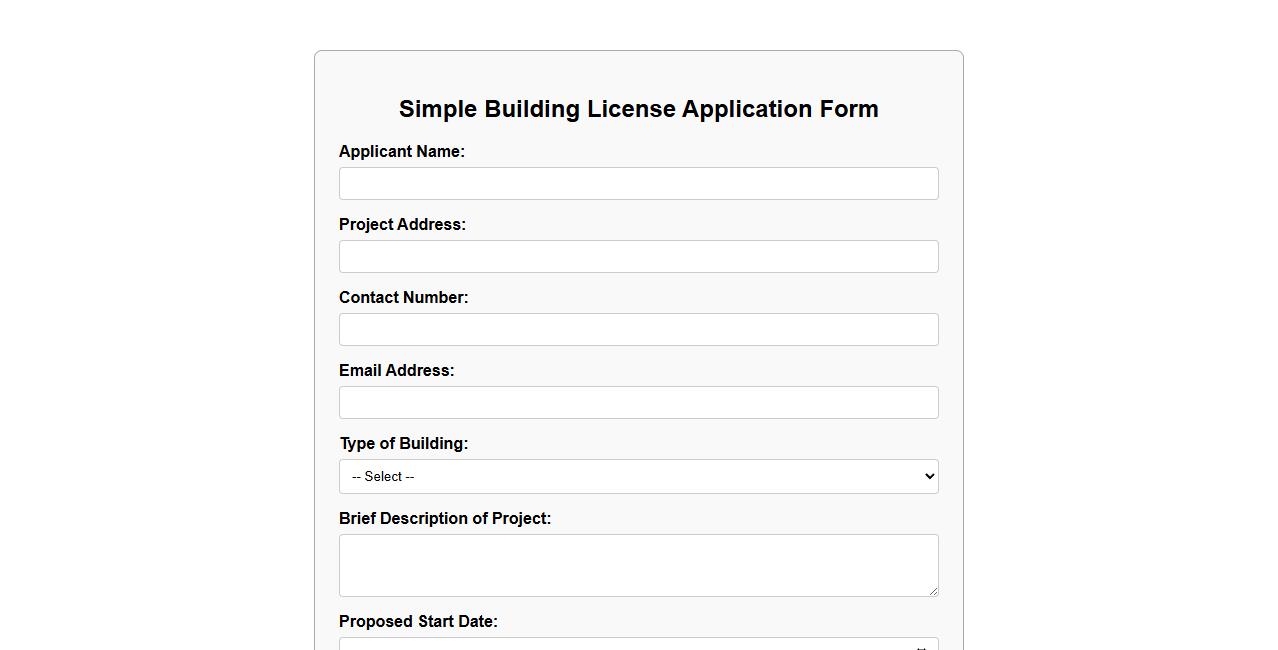Open the date picker calendar icon

[x=921, y=646]
